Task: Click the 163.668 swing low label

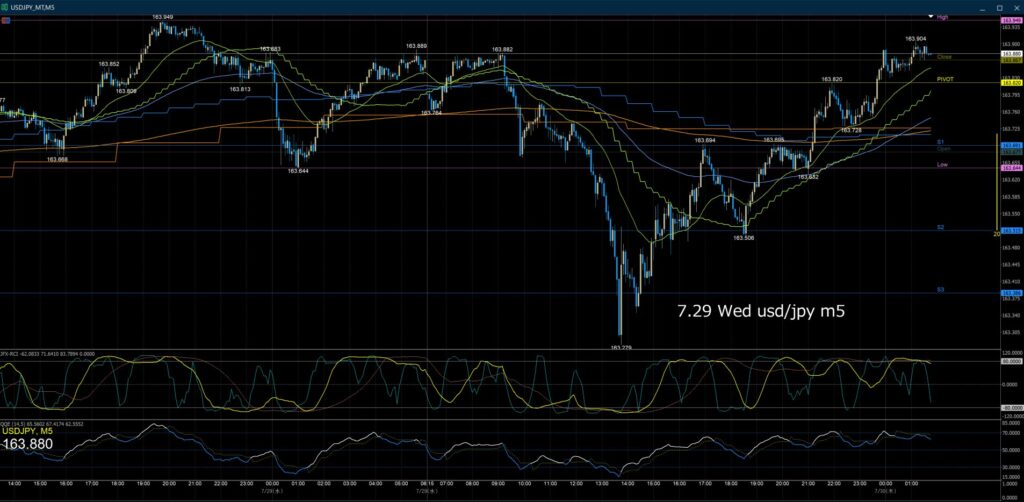Action: point(58,159)
